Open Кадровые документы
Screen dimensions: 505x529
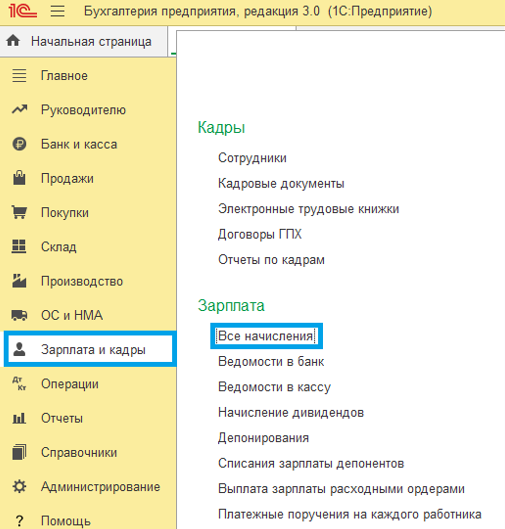pos(281,184)
